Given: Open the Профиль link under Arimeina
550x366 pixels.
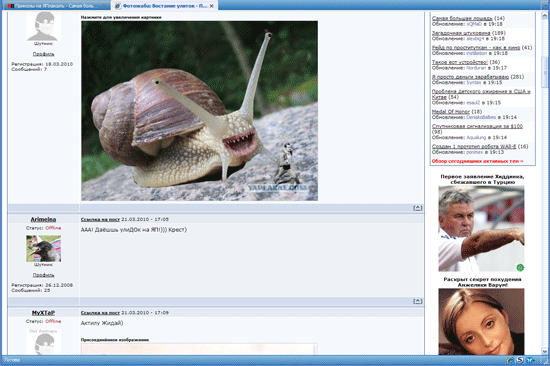Looking at the screenshot, I should coord(43,275).
